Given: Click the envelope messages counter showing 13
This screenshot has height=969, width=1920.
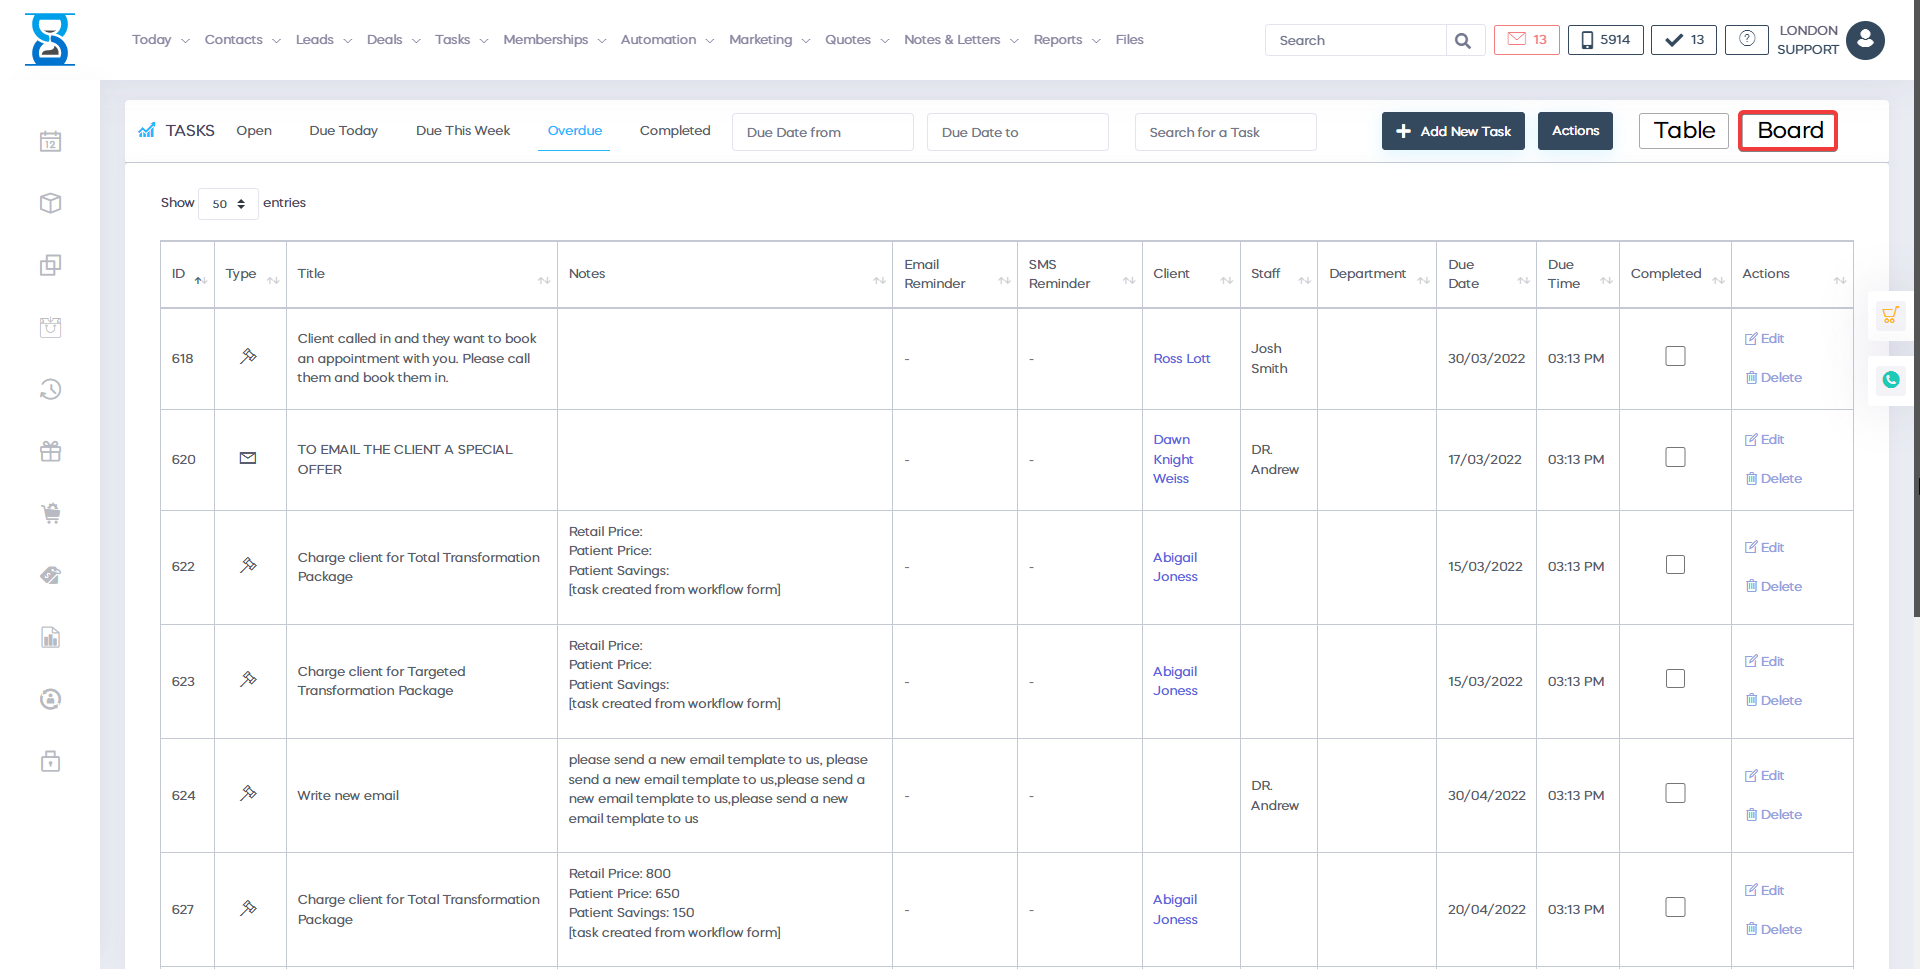Looking at the screenshot, I should pyautogui.click(x=1526, y=40).
